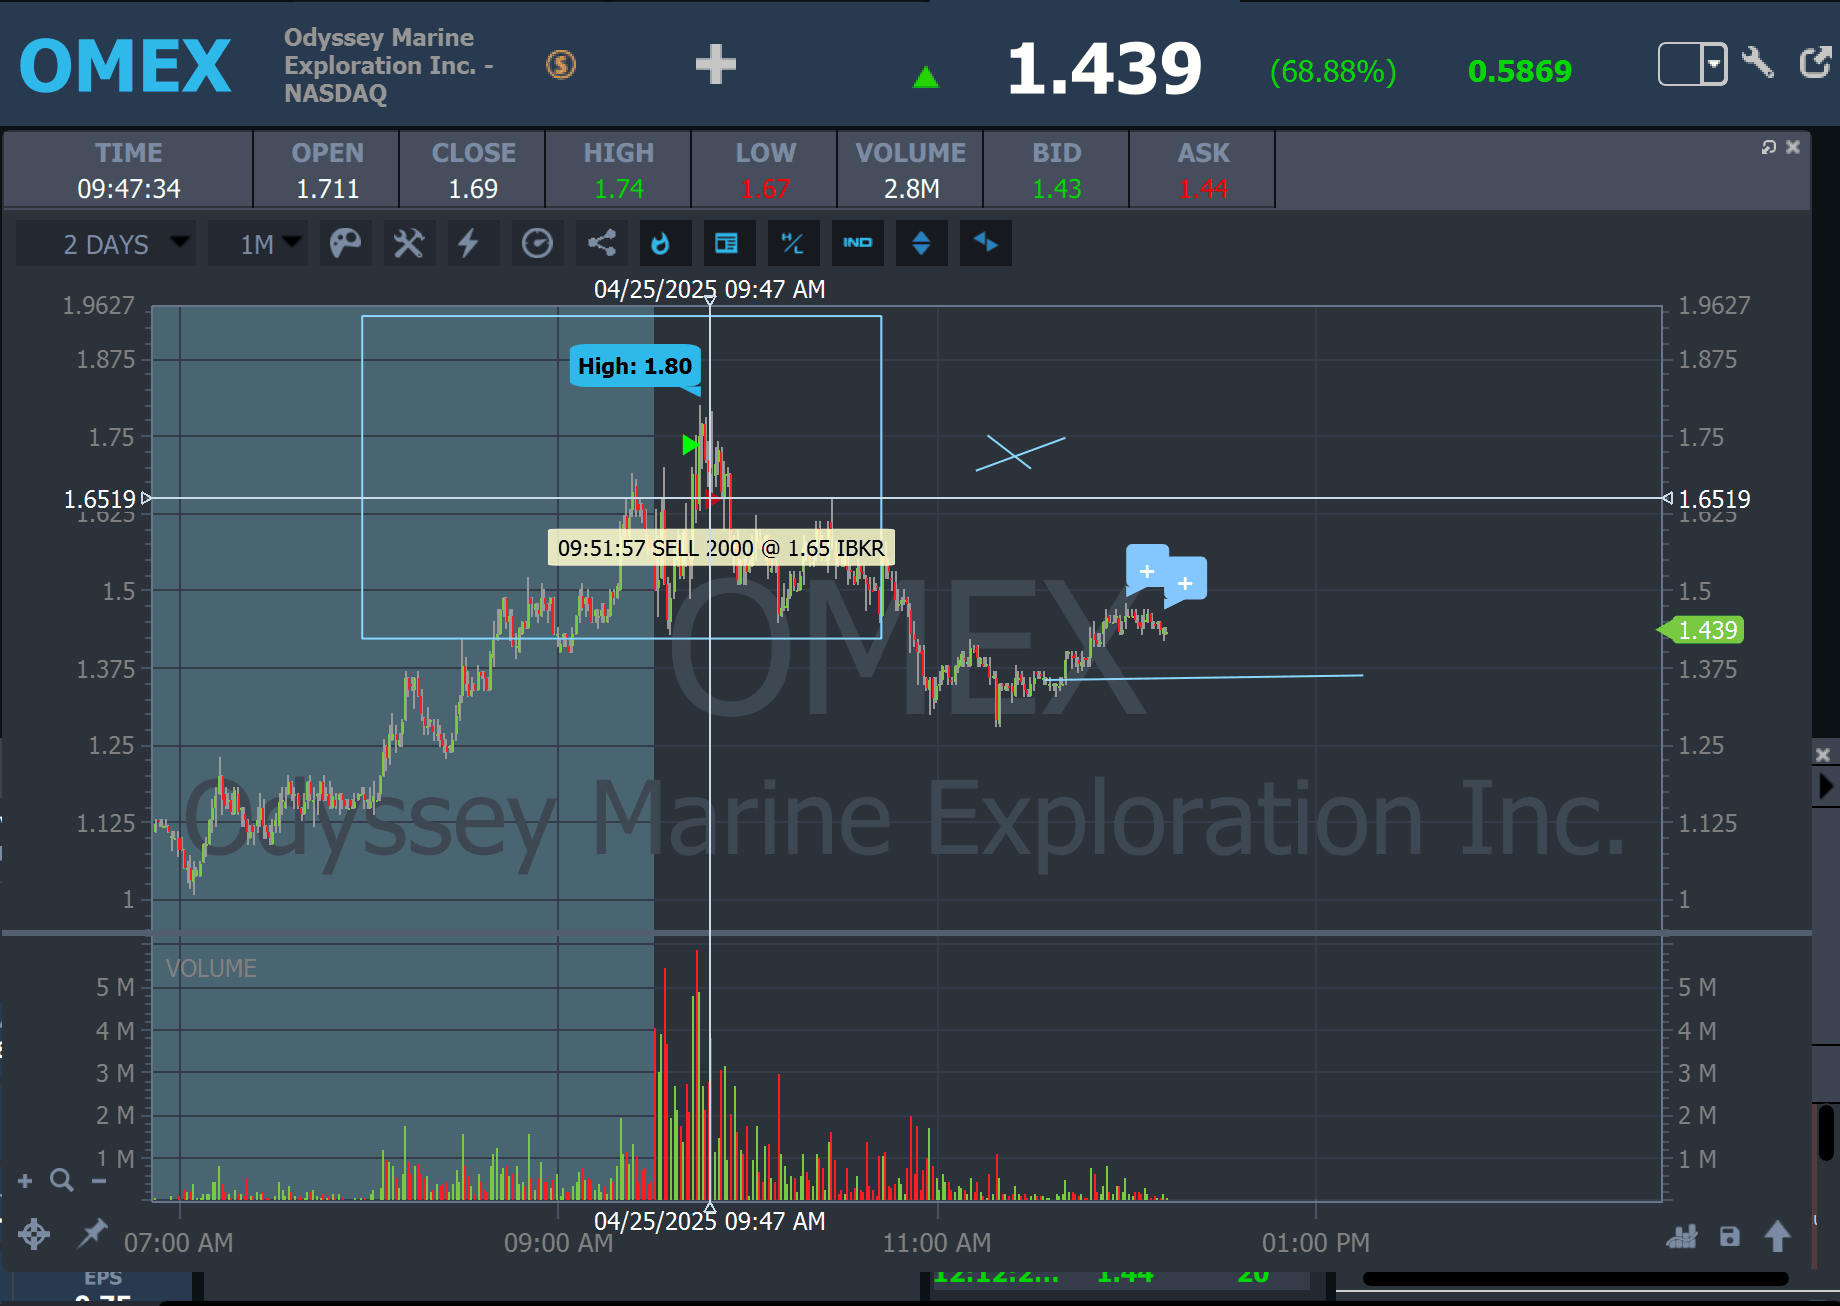Click the OPEN value 1.711

click(x=327, y=189)
